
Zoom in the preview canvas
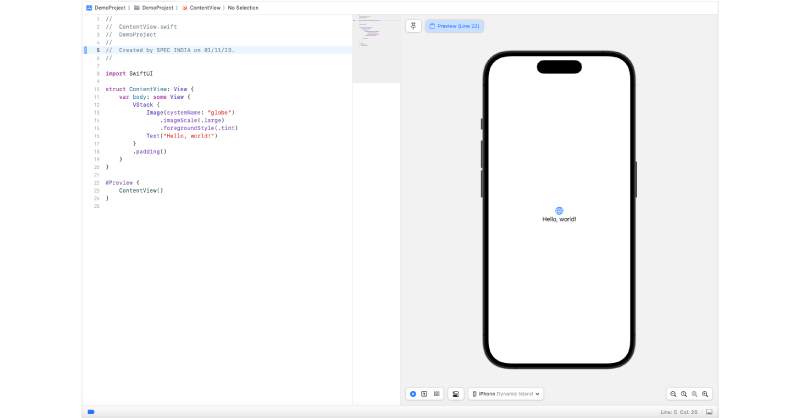[x=705, y=394]
